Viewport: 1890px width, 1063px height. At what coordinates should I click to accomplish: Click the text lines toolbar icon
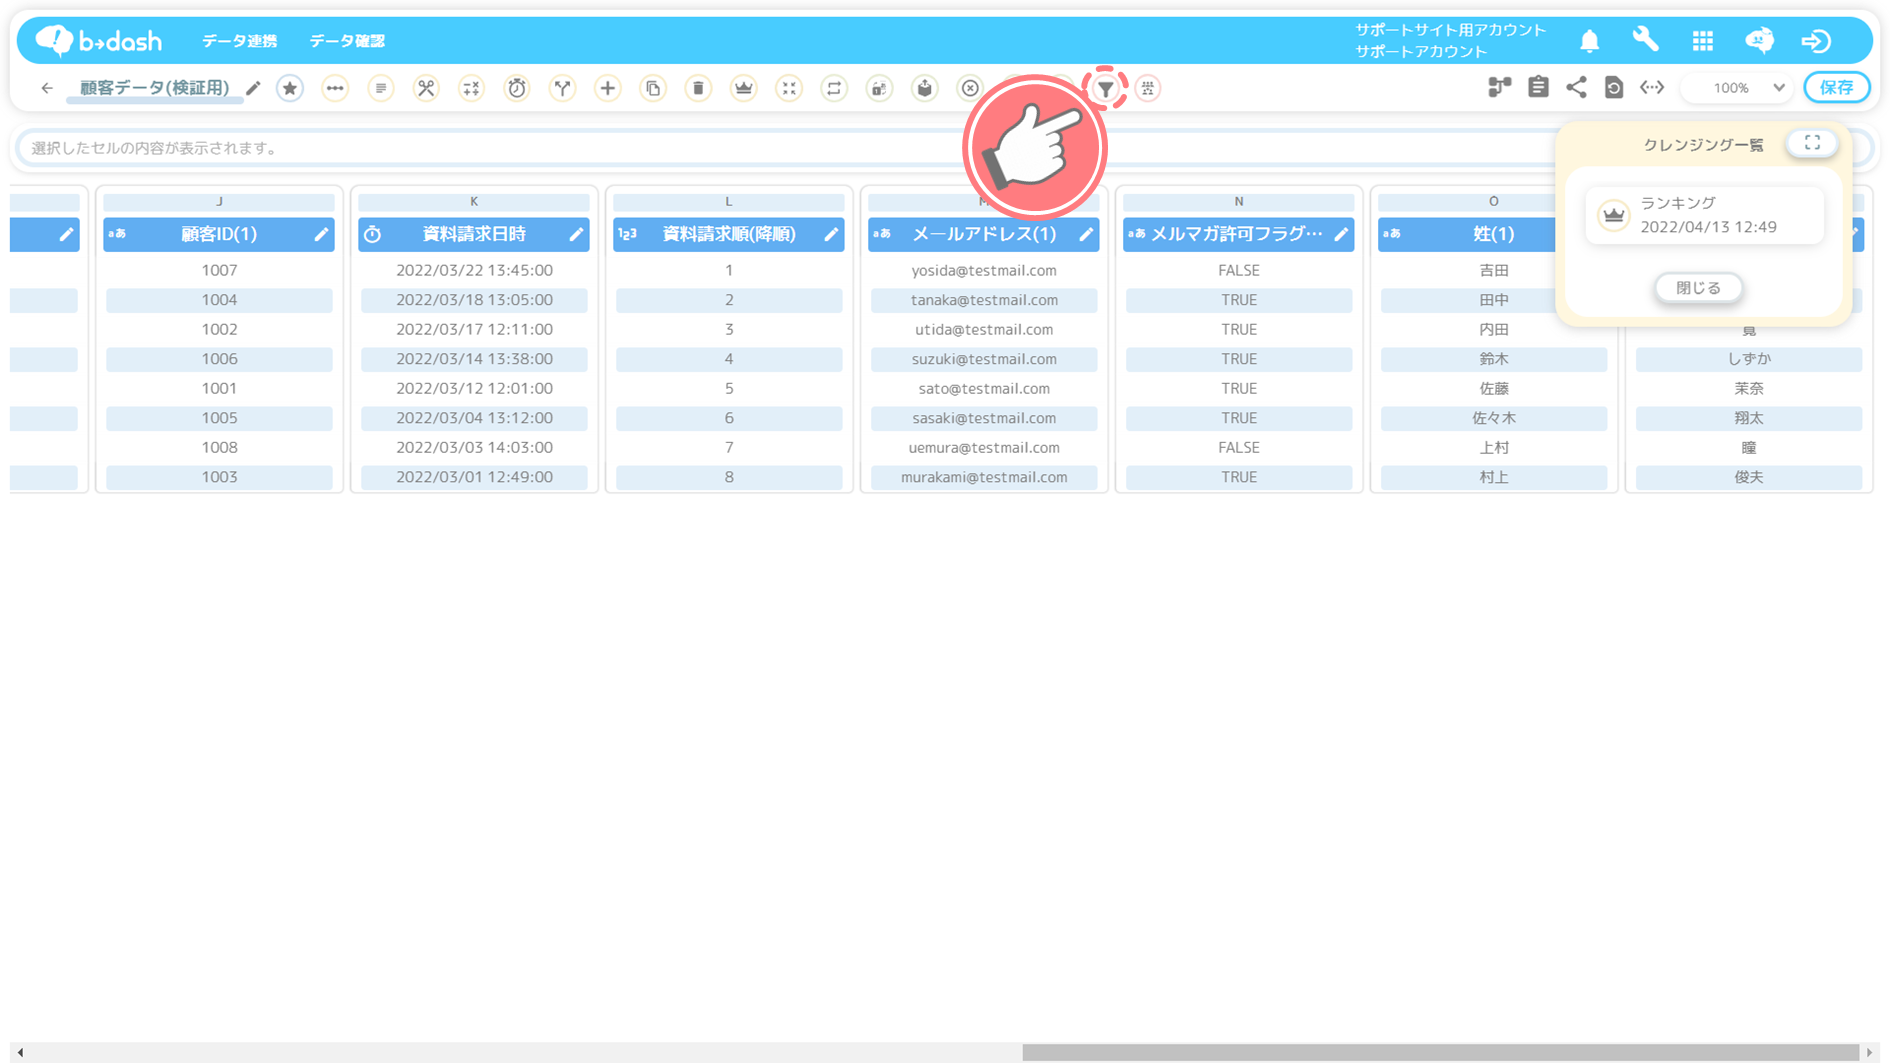point(381,88)
